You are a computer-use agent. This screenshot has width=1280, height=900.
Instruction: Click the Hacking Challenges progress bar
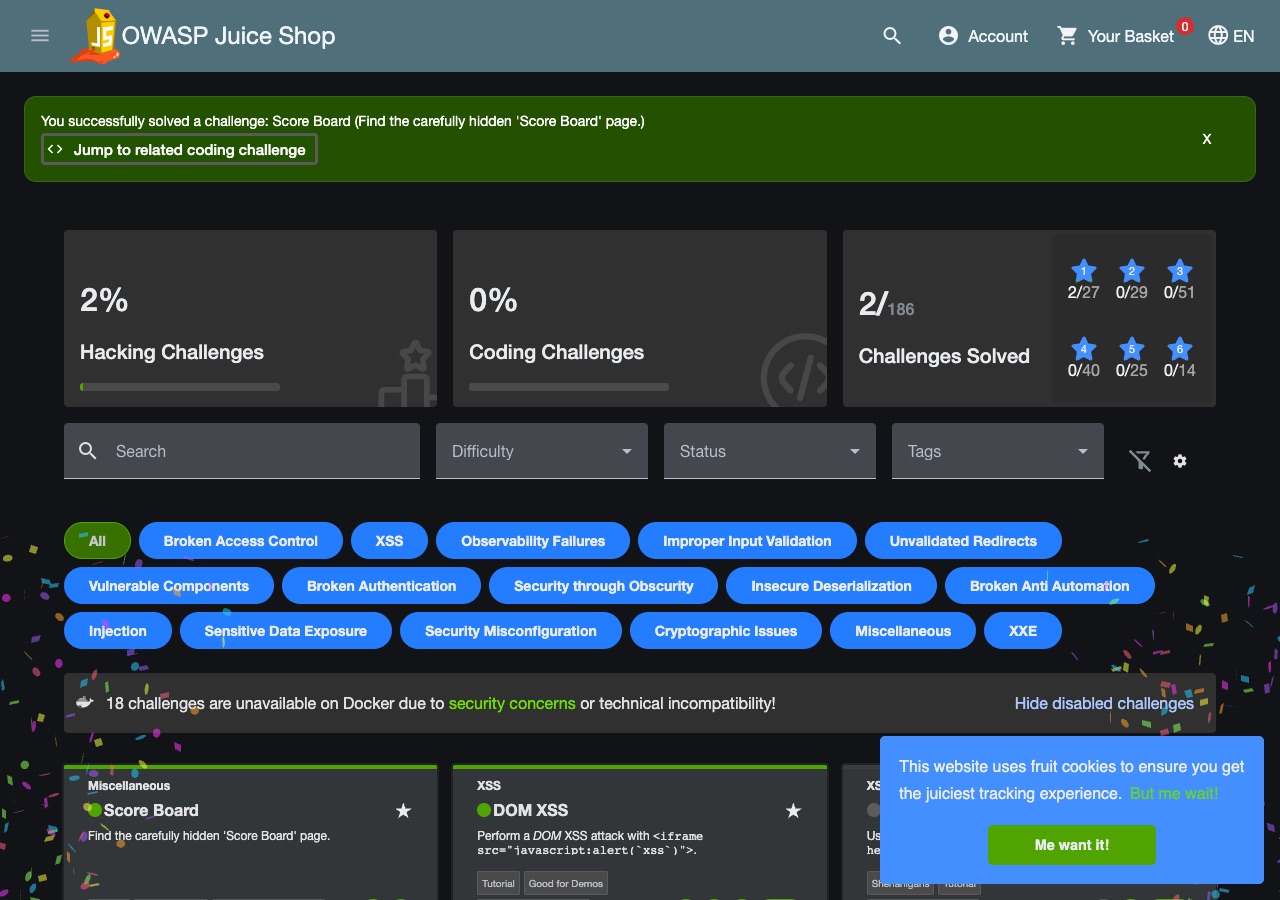coord(180,387)
